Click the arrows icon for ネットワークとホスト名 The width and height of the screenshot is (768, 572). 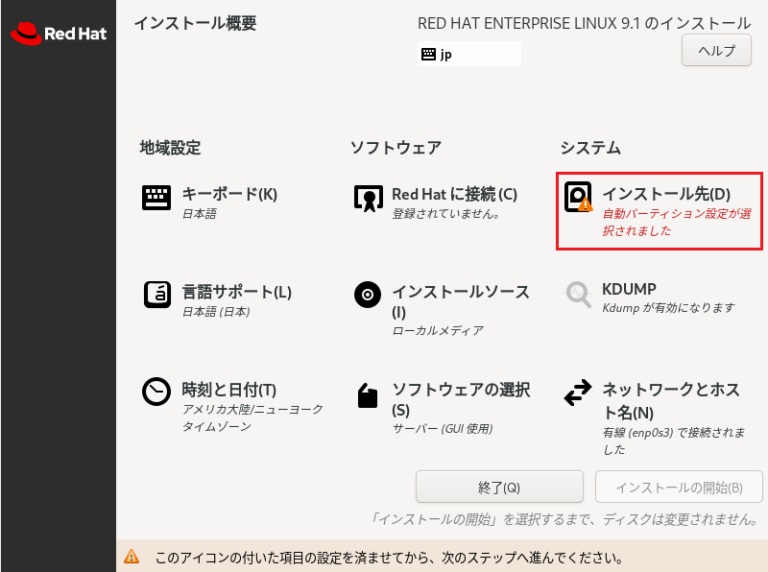click(x=578, y=393)
